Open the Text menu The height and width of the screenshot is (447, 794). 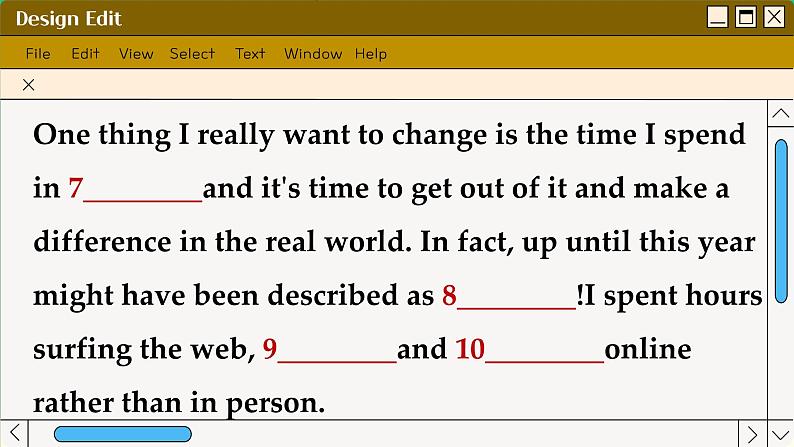pyautogui.click(x=250, y=54)
